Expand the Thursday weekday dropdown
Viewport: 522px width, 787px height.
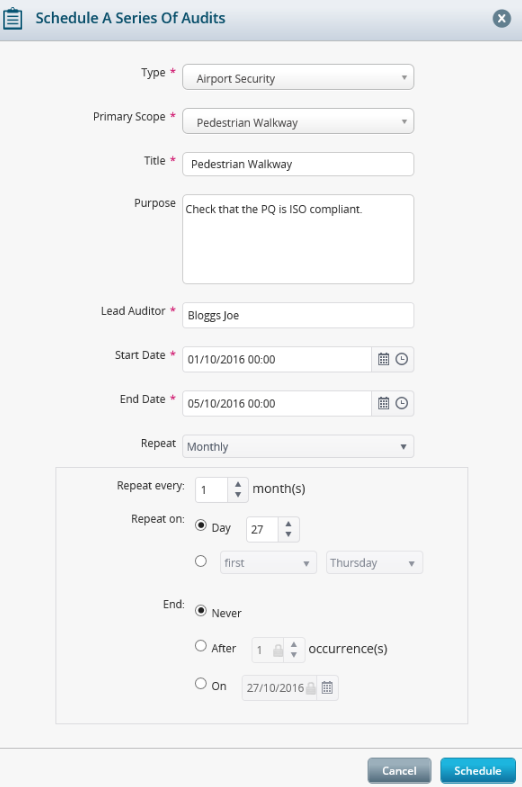pyautogui.click(x=374, y=563)
